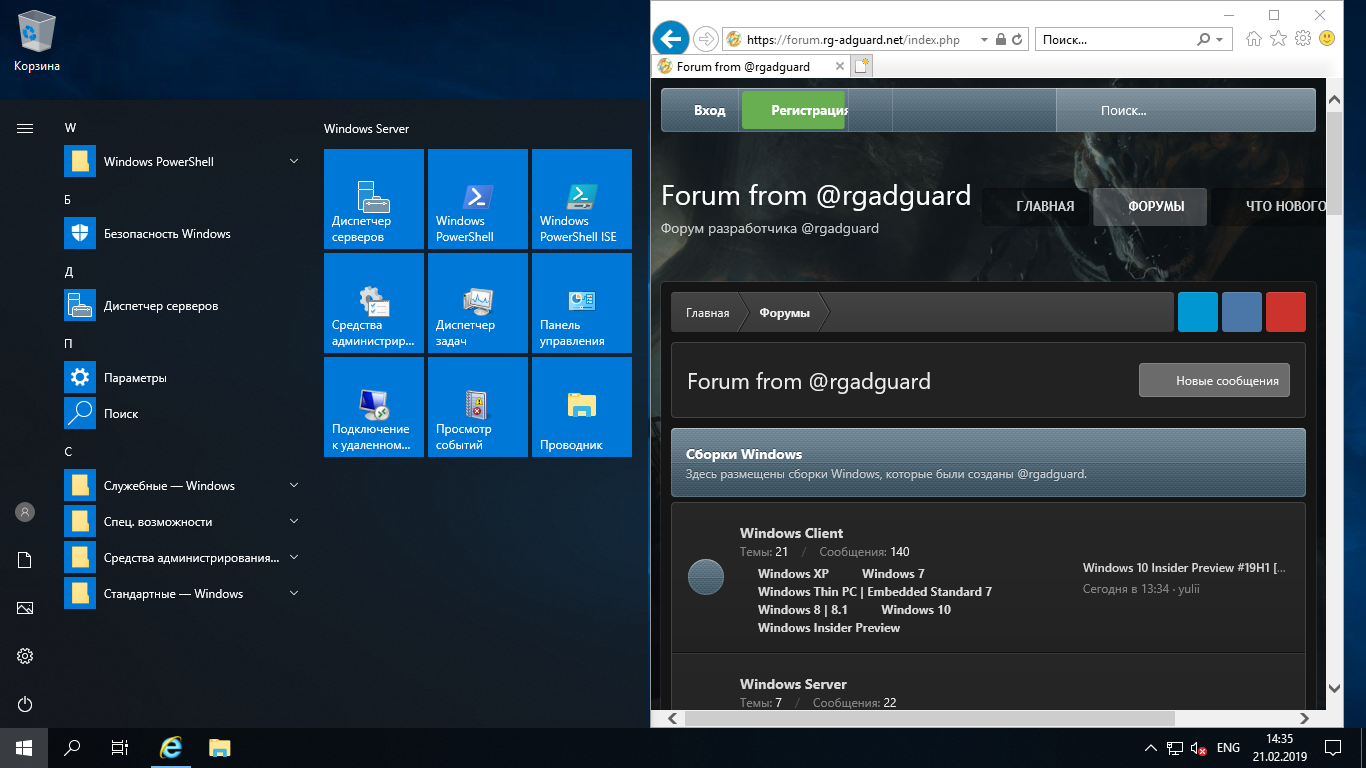Image resolution: width=1366 pixels, height=768 pixels.
Task: Close the Forum from @rgadguard tab
Action: coord(838,67)
